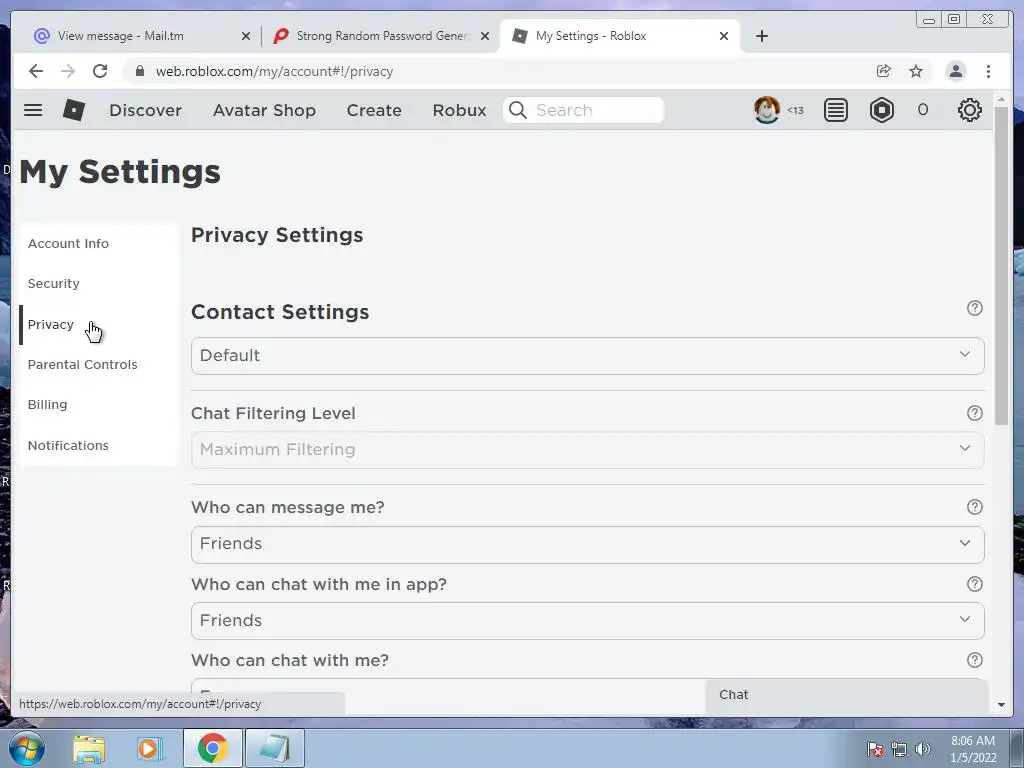Go back with browser back arrow
The image size is (1024, 768).
[x=36, y=71]
